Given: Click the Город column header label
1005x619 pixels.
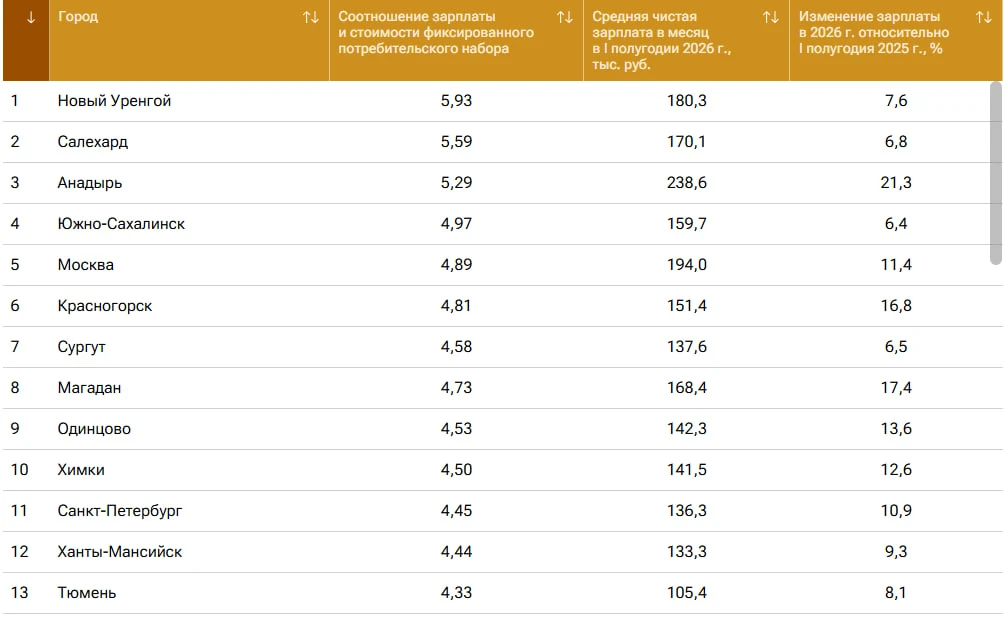Looking at the screenshot, I should pyautogui.click(x=78, y=17).
